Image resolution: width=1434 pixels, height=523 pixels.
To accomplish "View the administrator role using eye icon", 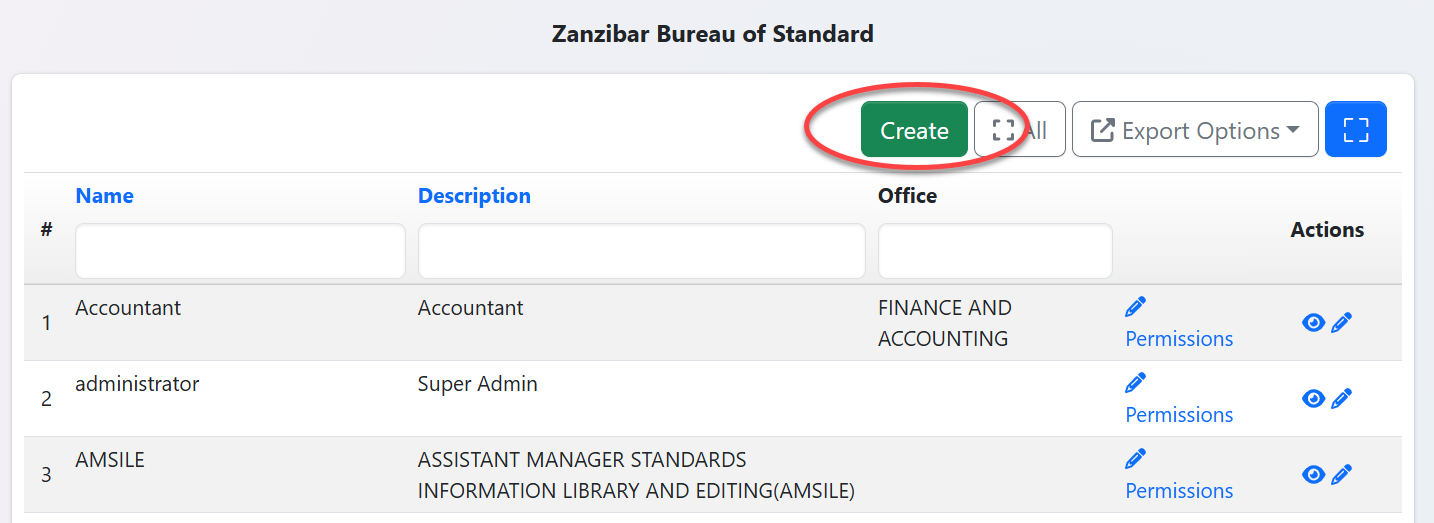I will coord(1314,398).
